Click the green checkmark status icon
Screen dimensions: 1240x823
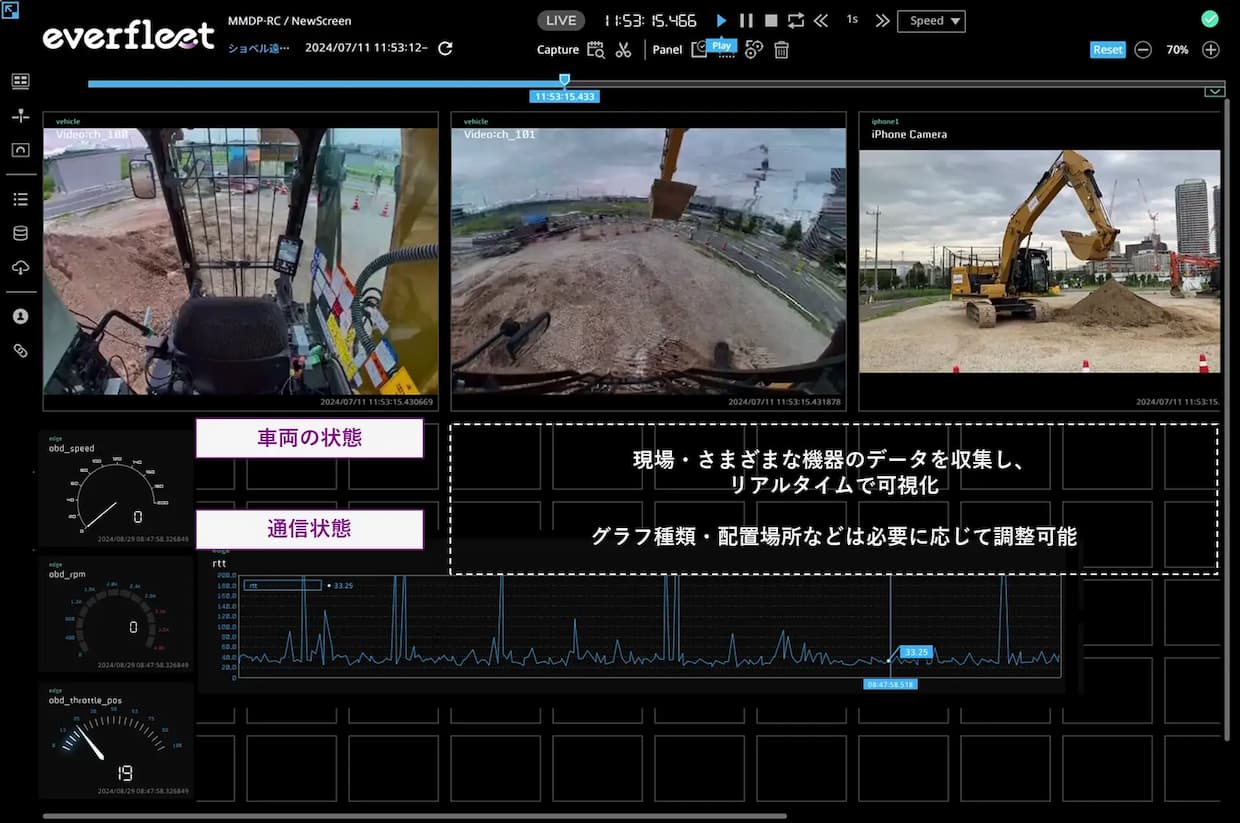[x=1210, y=19]
